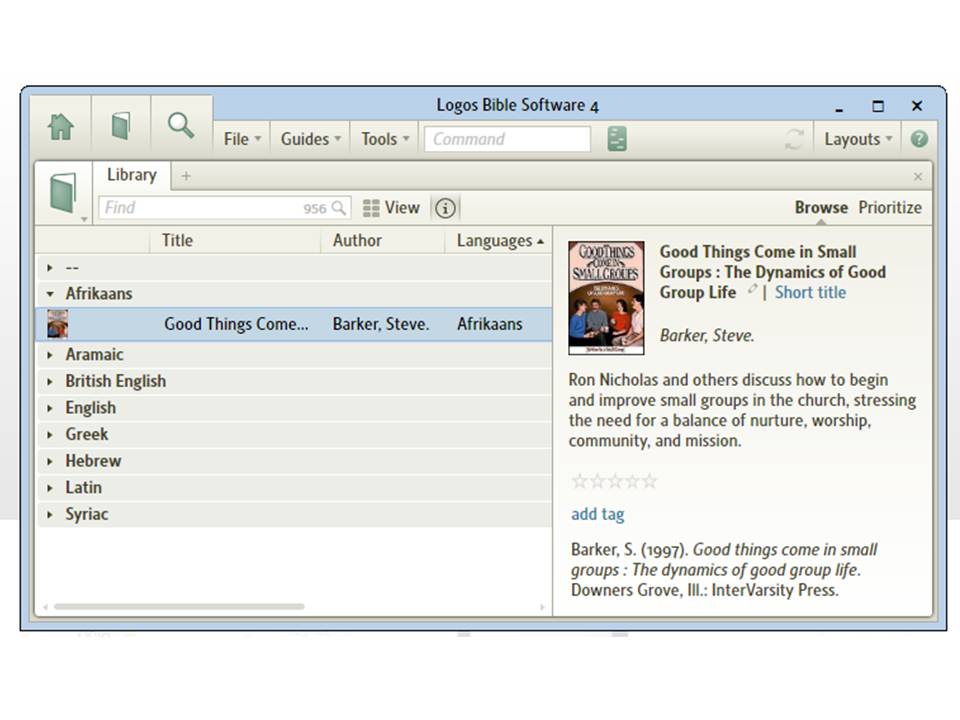Click the add tag link
The height and width of the screenshot is (720, 960).
598,514
